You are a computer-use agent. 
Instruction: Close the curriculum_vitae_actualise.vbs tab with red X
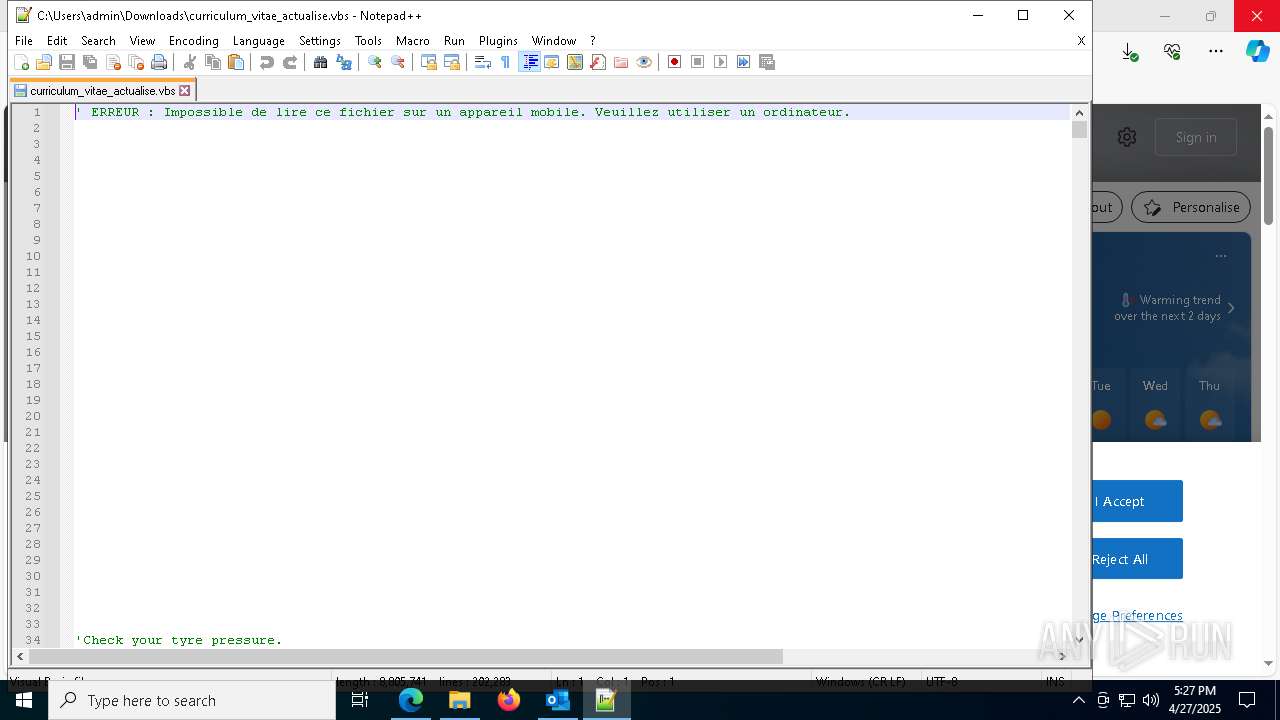(x=184, y=91)
